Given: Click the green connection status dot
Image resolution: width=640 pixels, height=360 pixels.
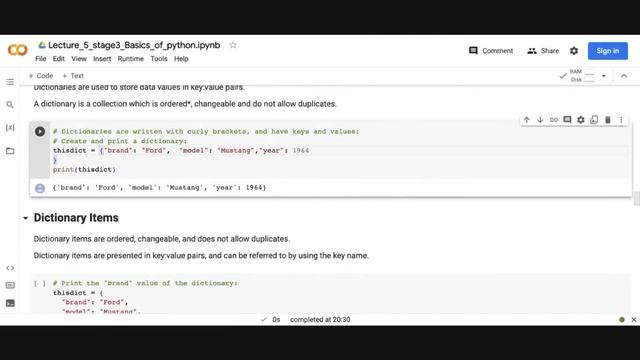Looking at the screenshot, I should tap(622, 320).
